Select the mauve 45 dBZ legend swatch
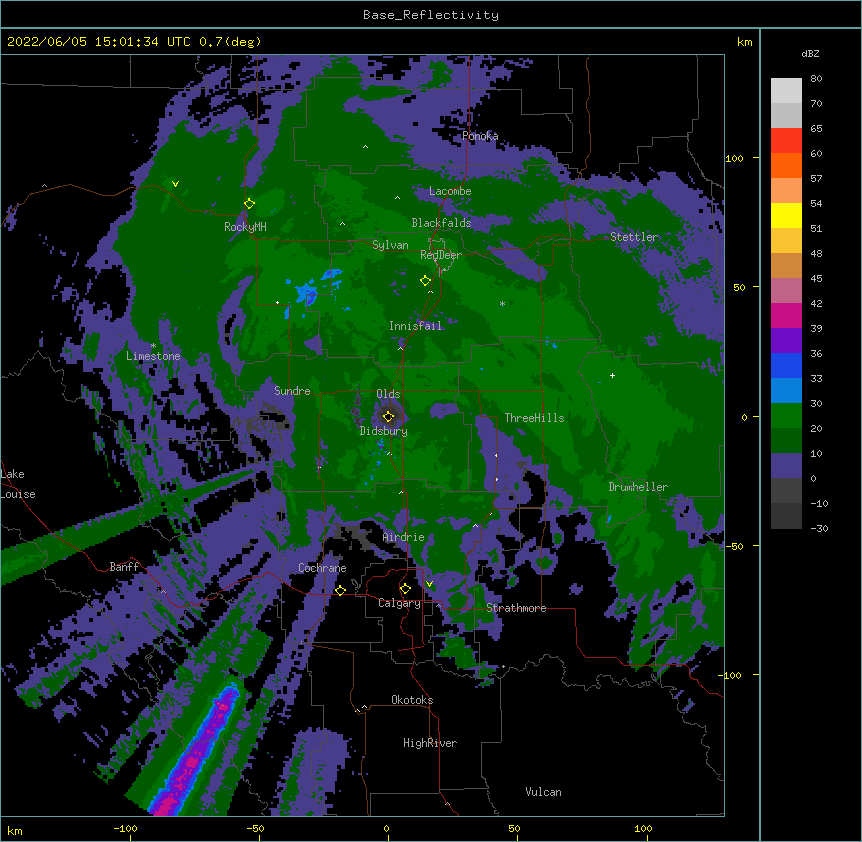The image size is (862, 842). (786, 290)
